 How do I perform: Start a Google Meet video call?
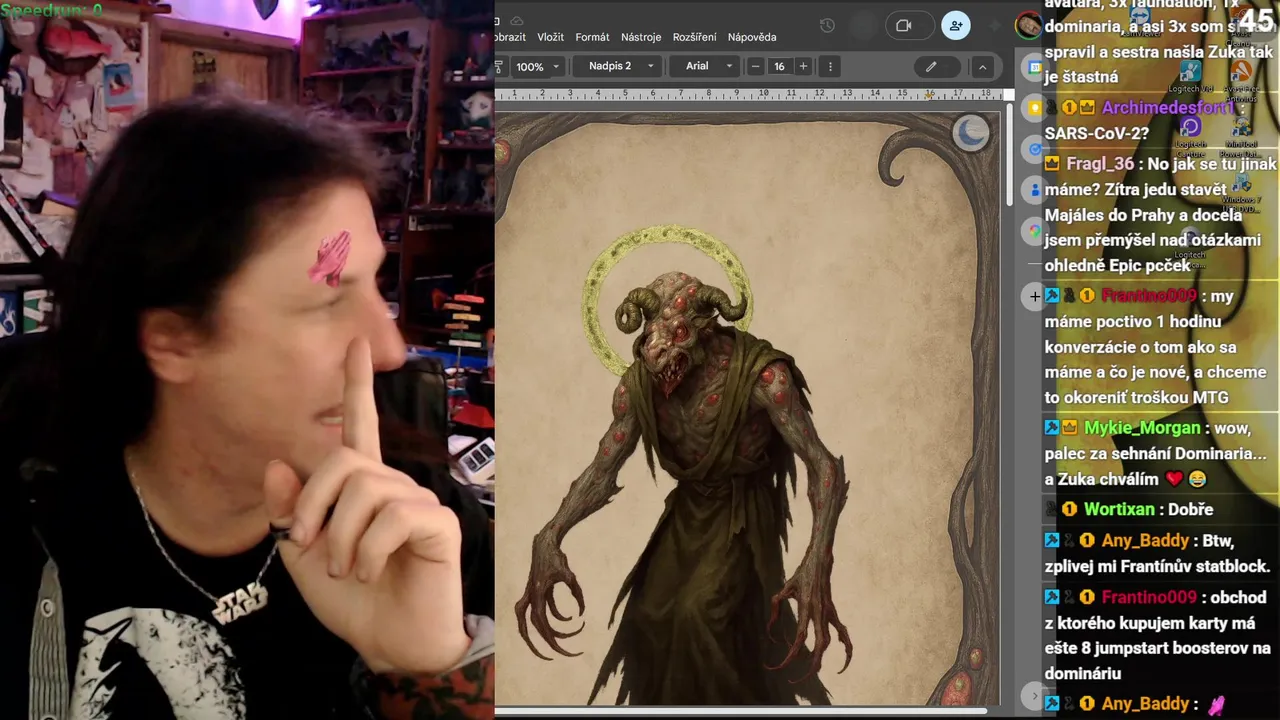909,26
